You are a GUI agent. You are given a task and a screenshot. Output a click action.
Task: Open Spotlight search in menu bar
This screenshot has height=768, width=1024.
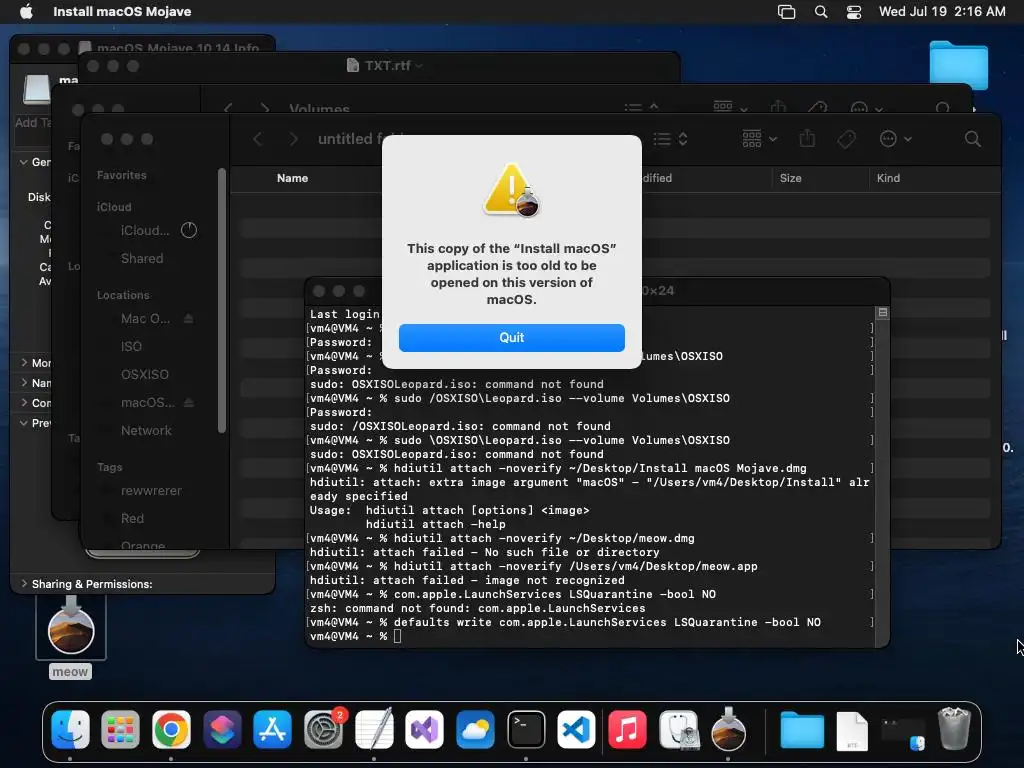click(821, 12)
